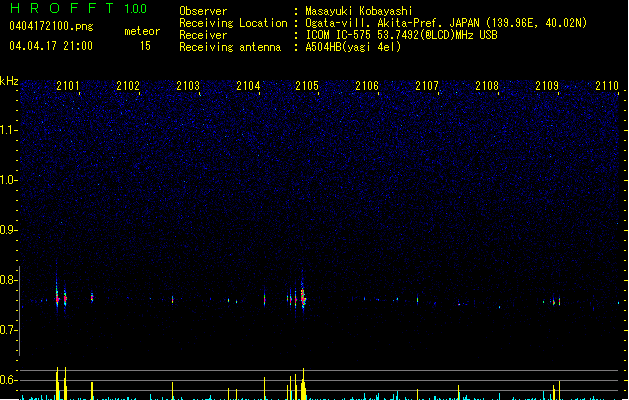Image resolution: width=629 pixels, height=400 pixels.
Task: Click the 2110 time axis marker
Action: [x=607, y=86]
